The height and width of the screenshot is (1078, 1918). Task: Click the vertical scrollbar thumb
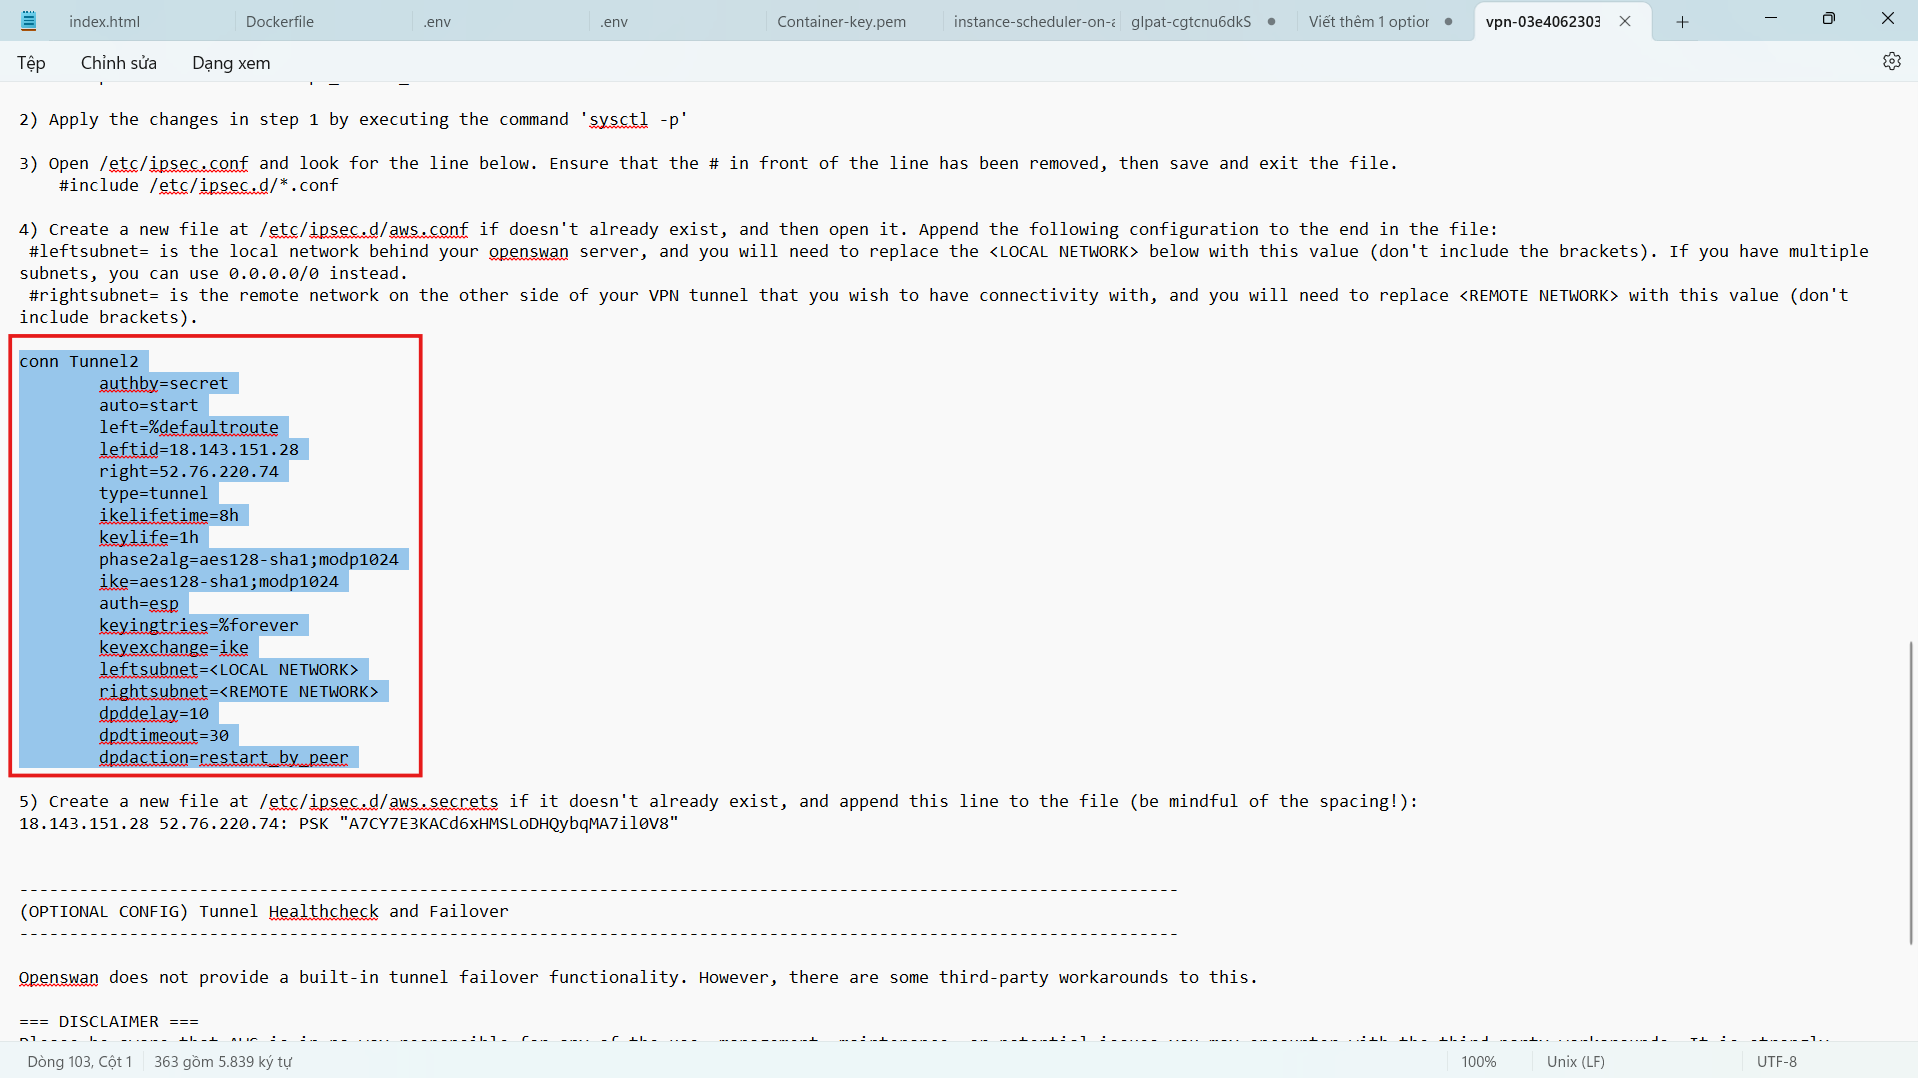[x=1911, y=792]
